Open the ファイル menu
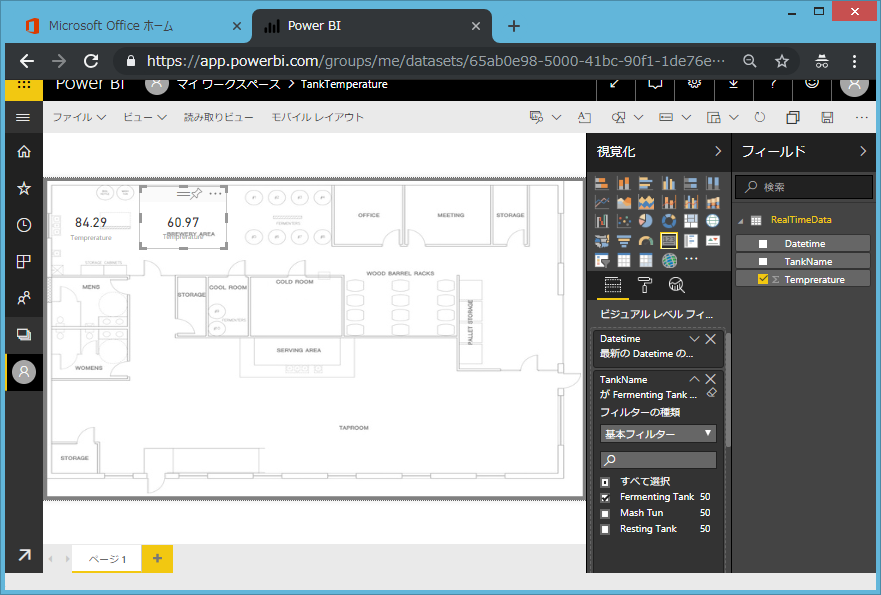Screen dimensions: 881x595 coord(79,117)
